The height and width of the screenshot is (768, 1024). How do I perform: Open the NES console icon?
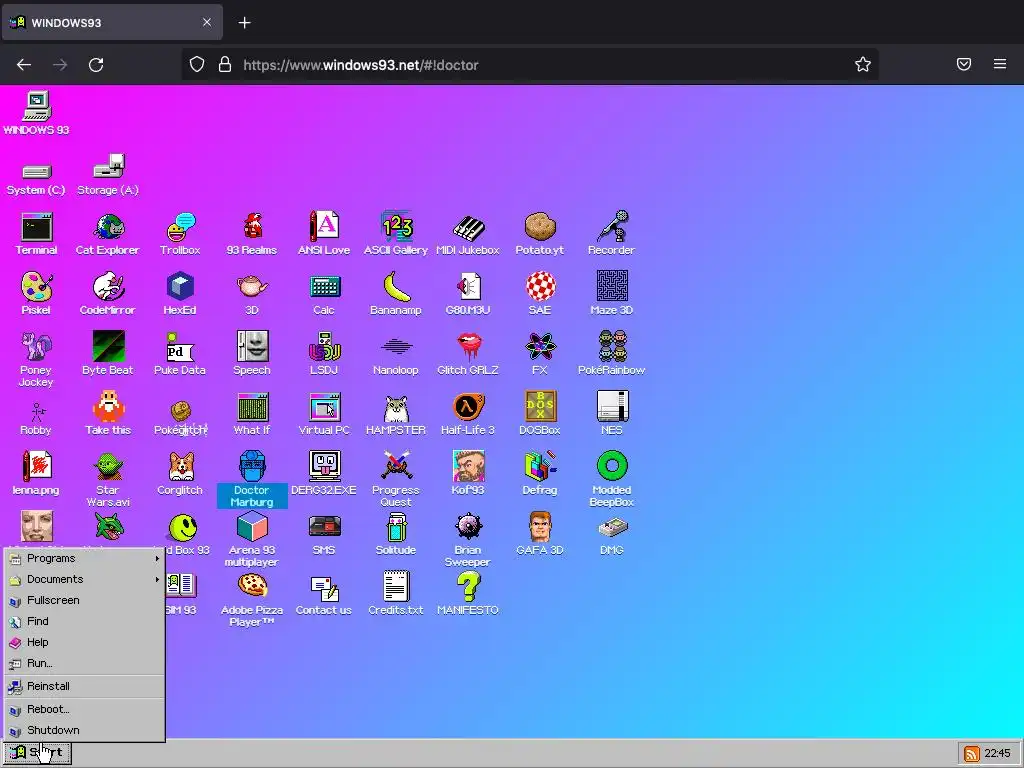[x=611, y=414]
